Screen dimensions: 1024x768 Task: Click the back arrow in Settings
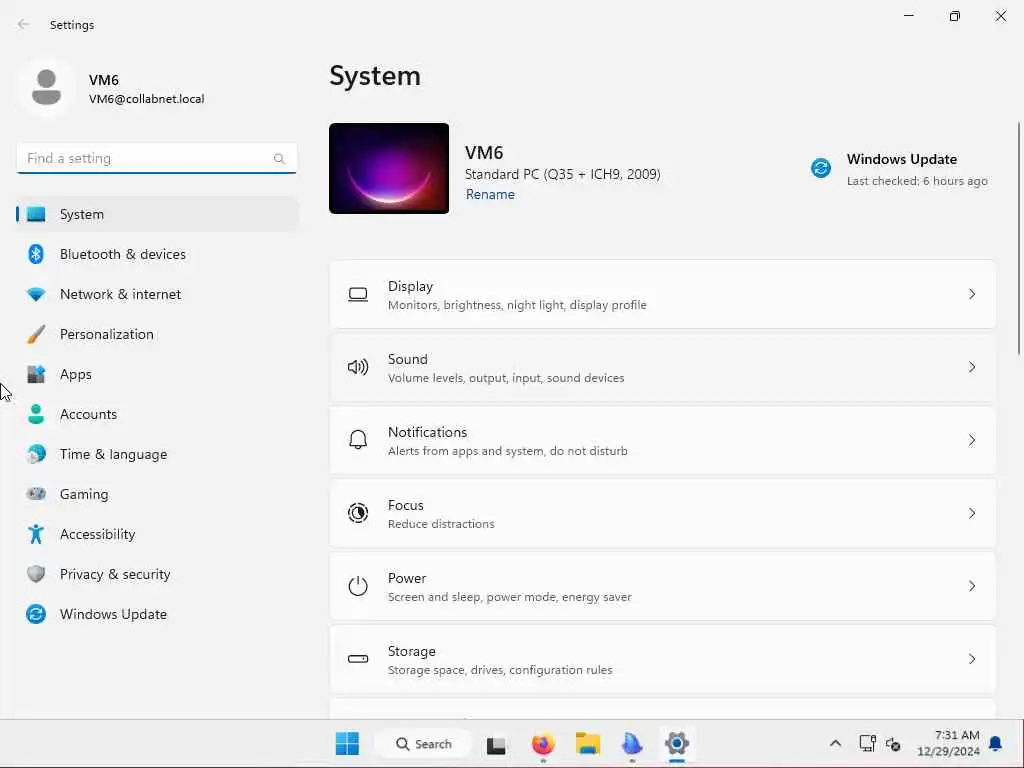tap(24, 24)
